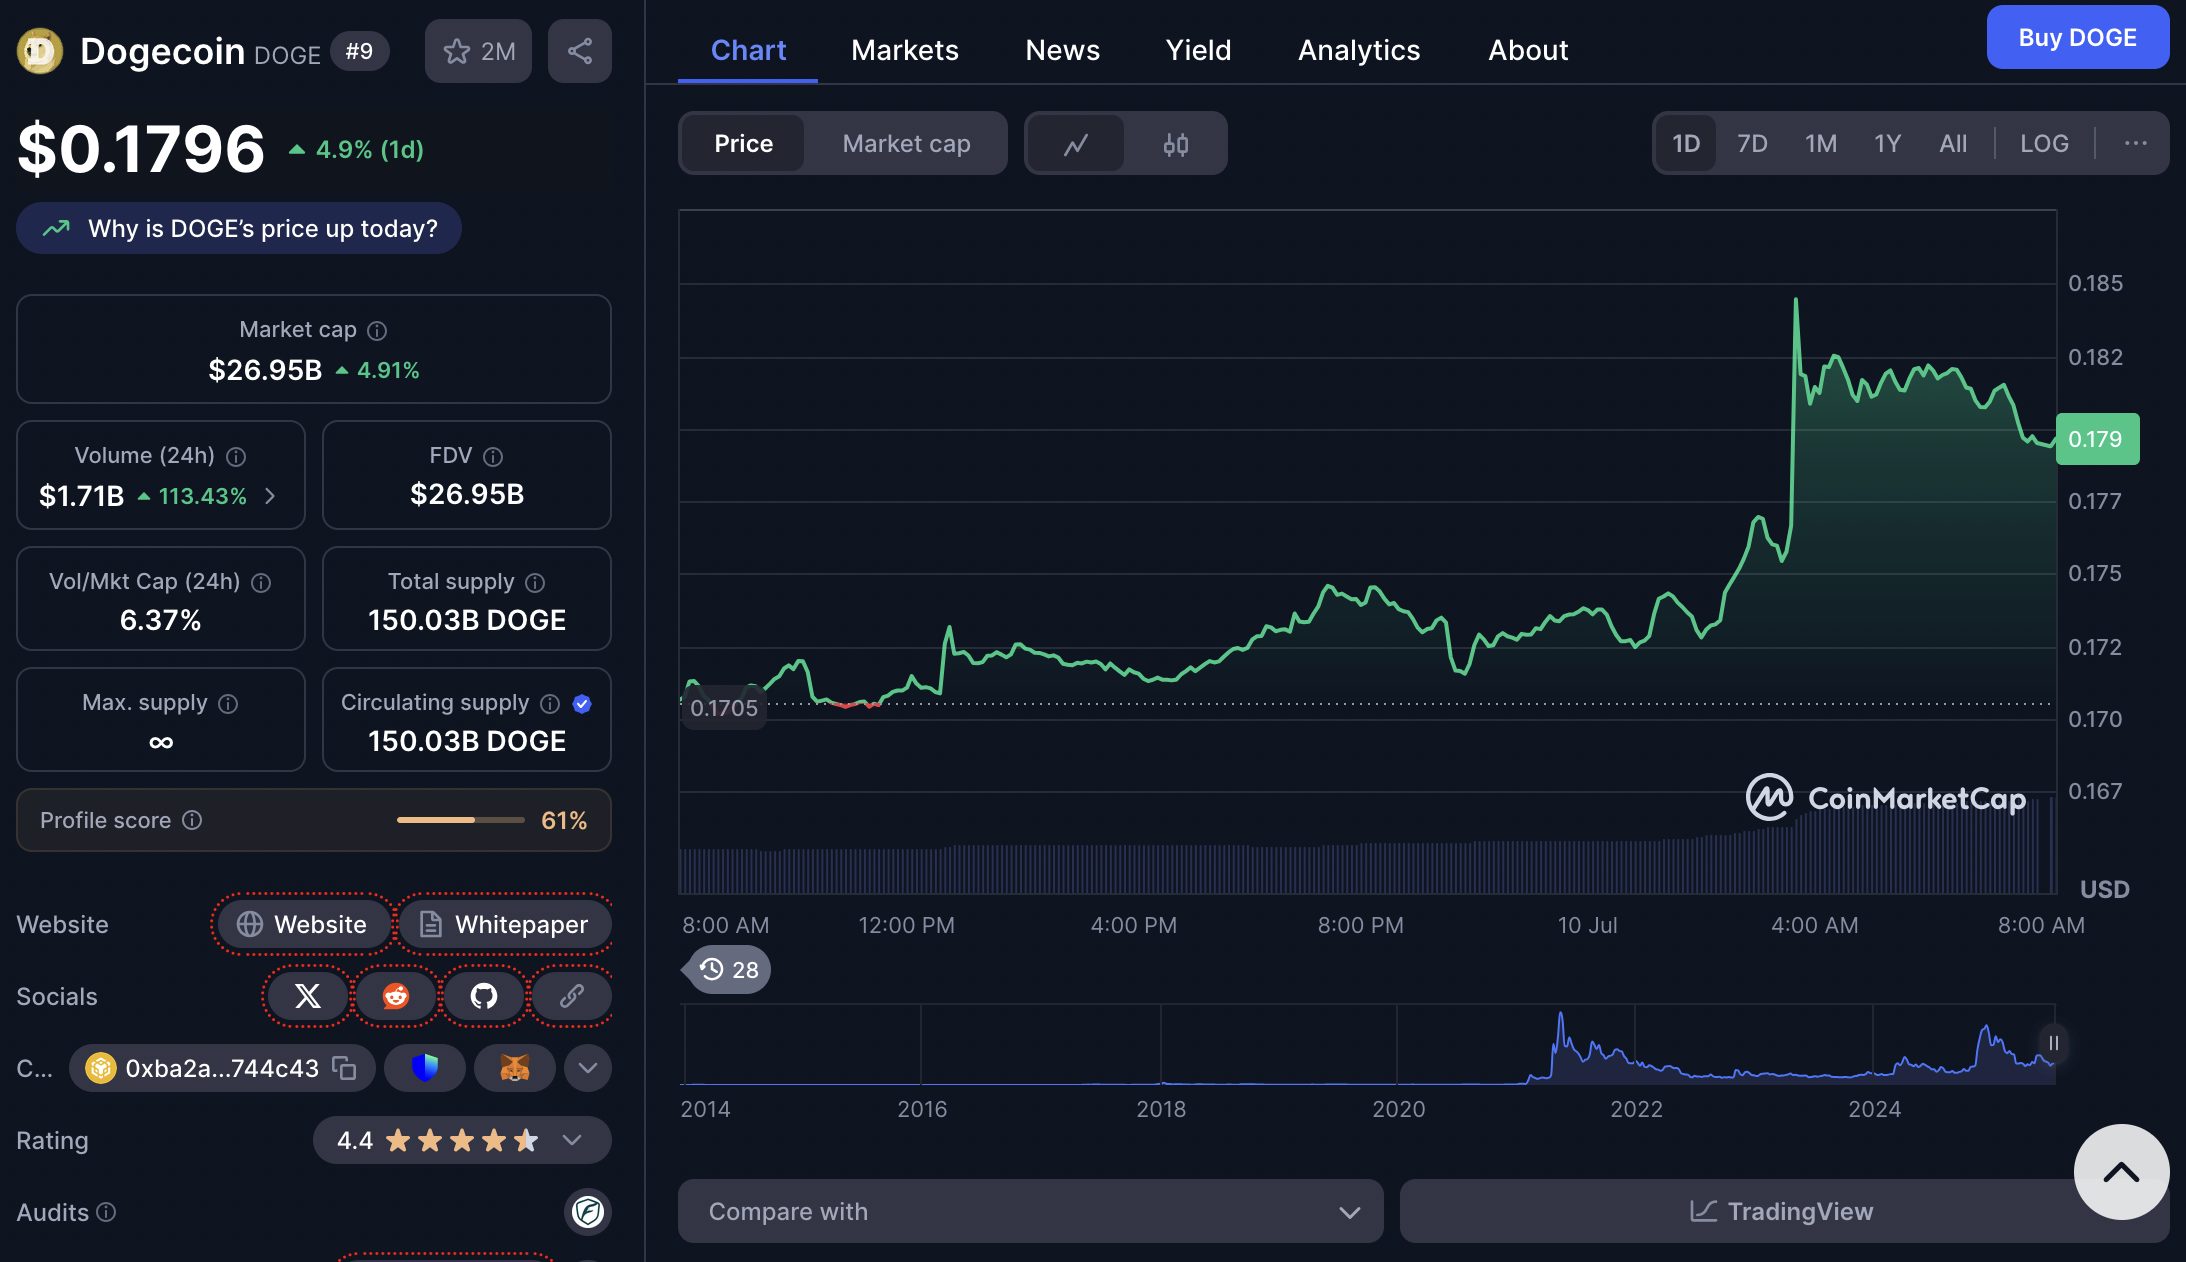Expand Volume (24h) details arrow
This screenshot has height=1262, width=2186.
(x=270, y=496)
